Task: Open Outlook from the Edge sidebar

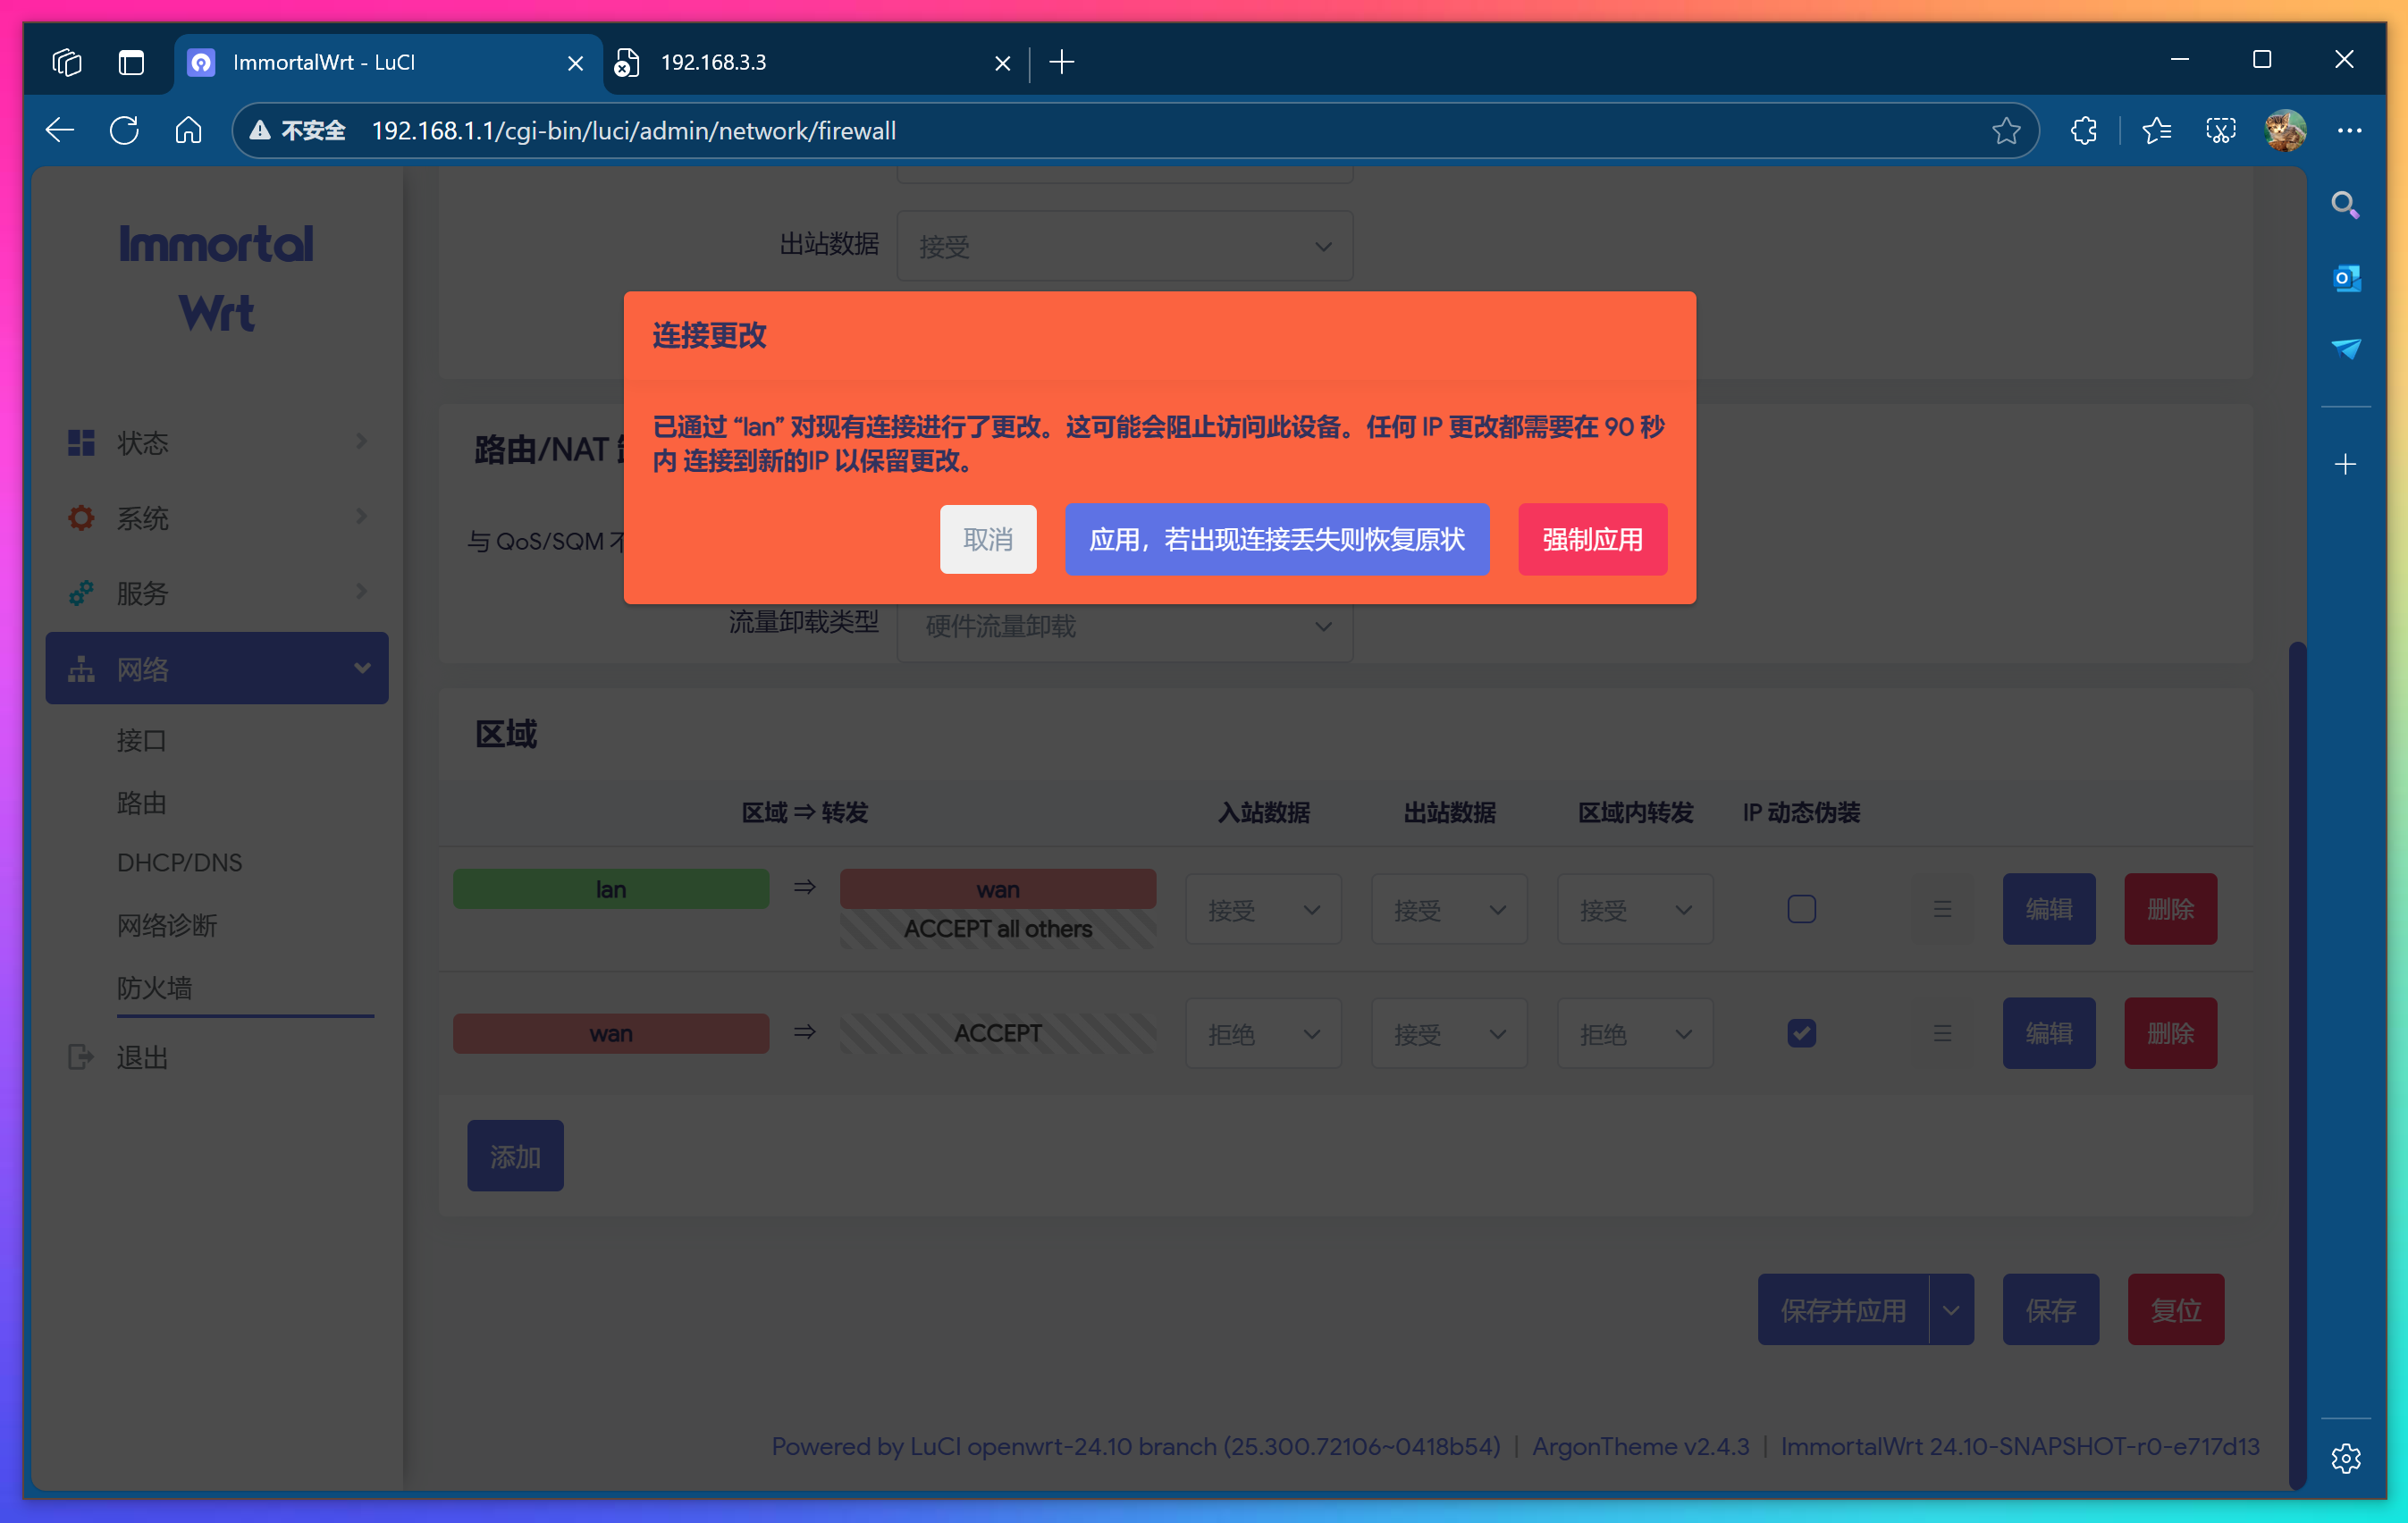Action: (x=2346, y=278)
